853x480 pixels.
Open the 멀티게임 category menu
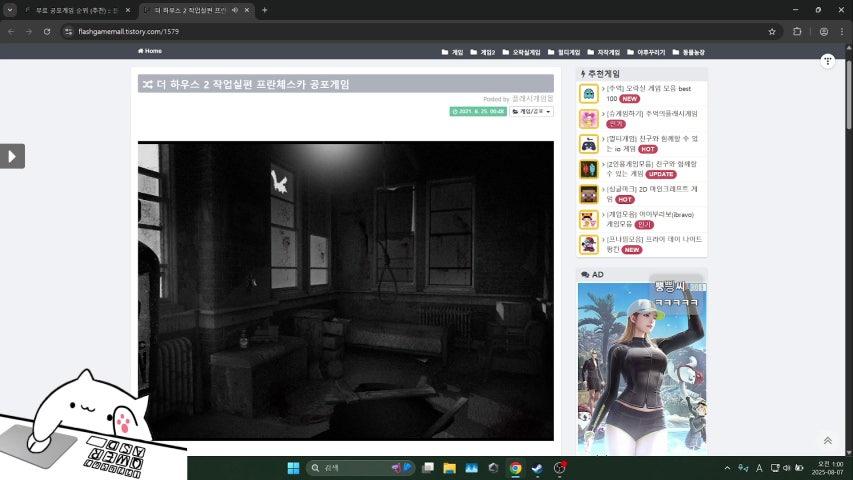pos(564,52)
